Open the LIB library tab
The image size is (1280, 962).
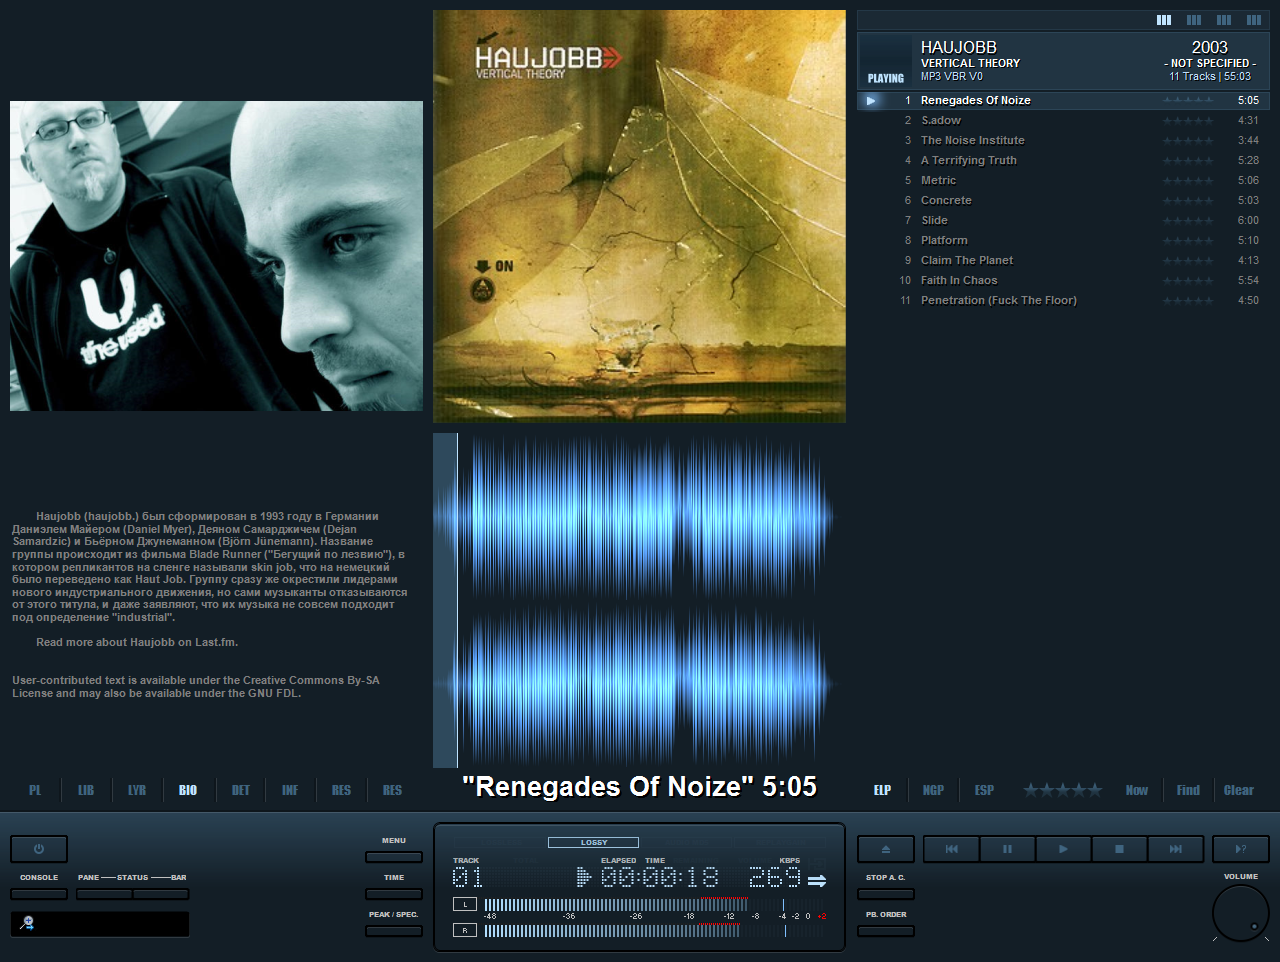[86, 790]
